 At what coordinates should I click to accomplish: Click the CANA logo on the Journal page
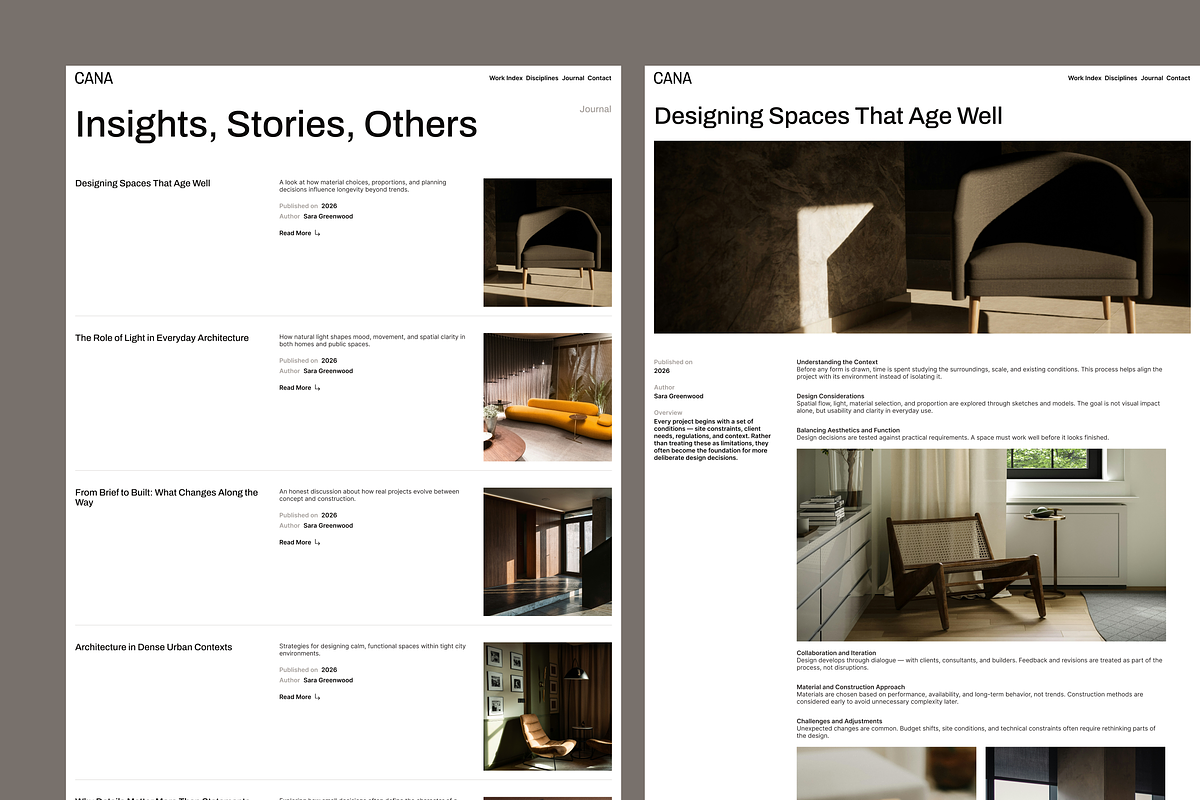(x=94, y=78)
